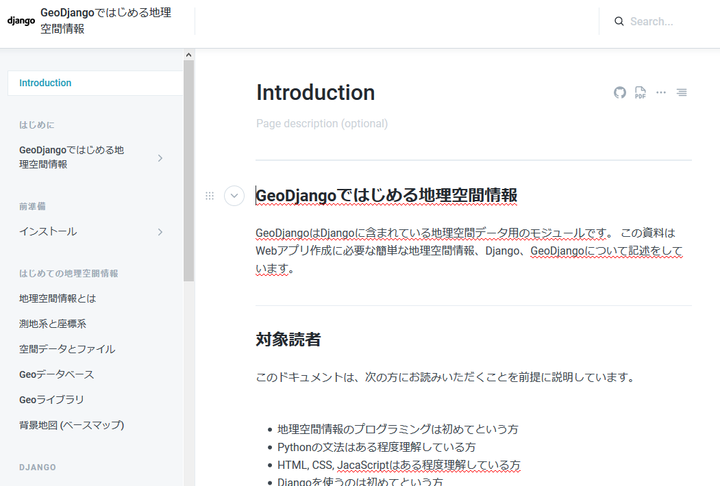
Task: Open Geoライブラリ page
Action: click(x=51, y=400)
